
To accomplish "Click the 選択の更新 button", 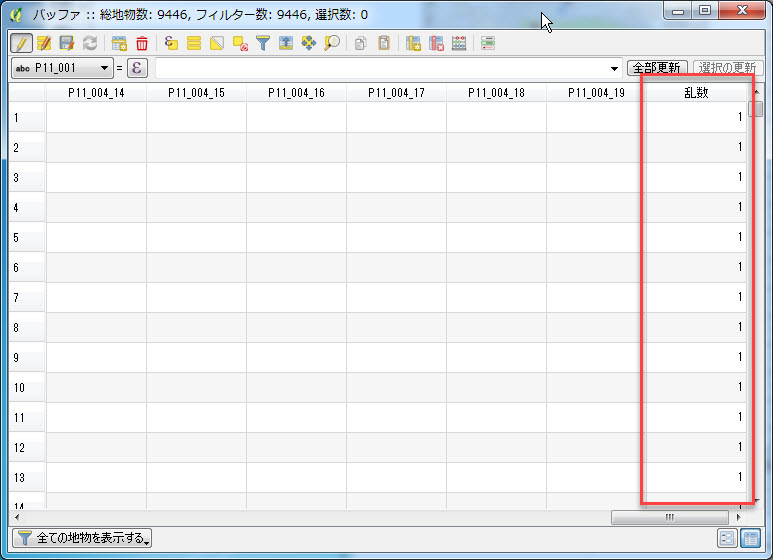I will (x=727, y=68).
